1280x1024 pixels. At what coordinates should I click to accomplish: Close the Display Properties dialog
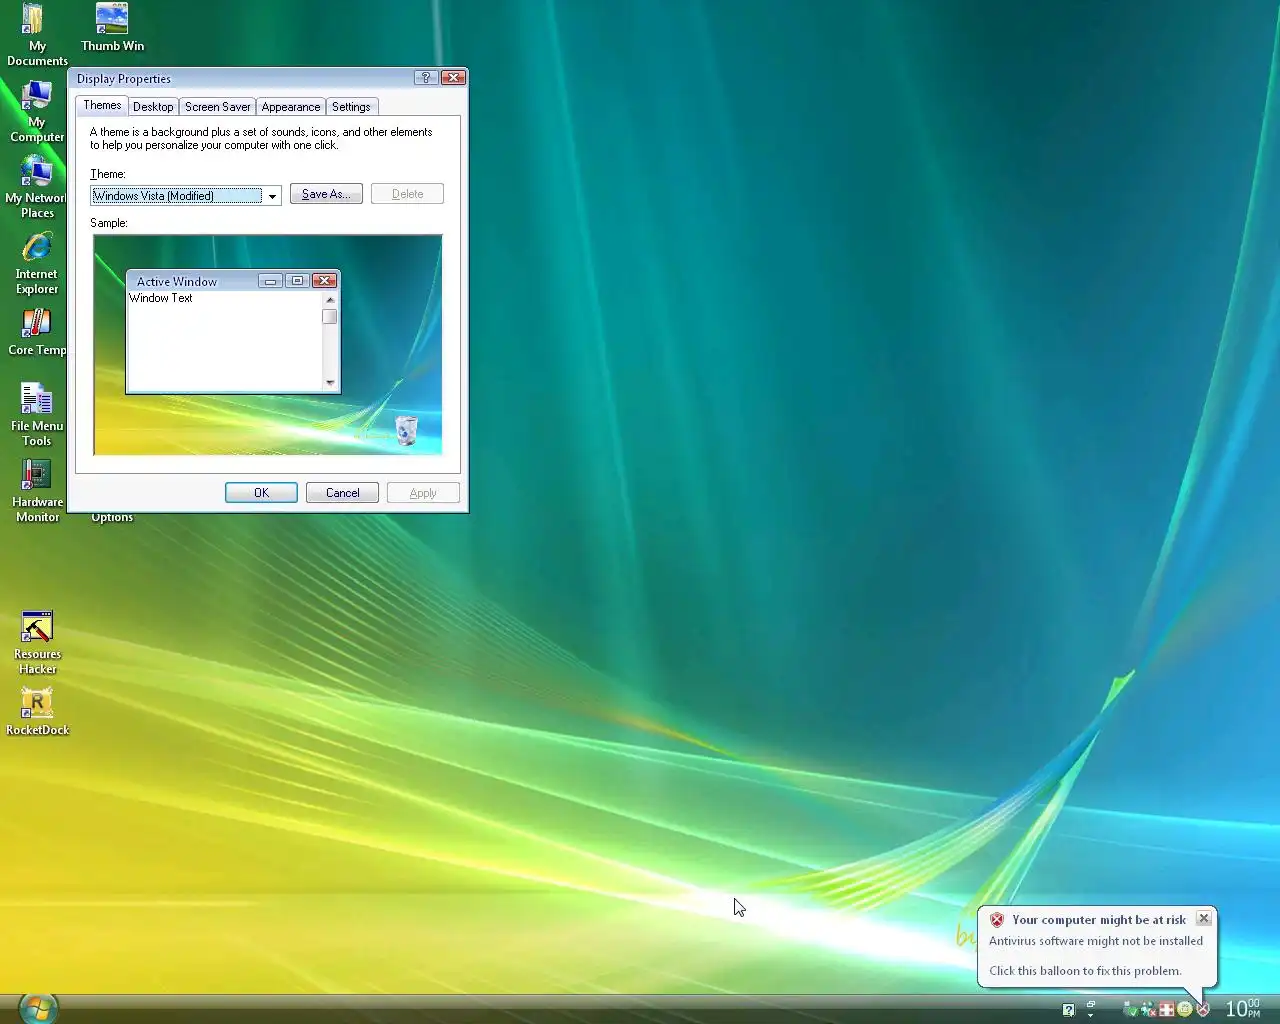tap(453, 78)
